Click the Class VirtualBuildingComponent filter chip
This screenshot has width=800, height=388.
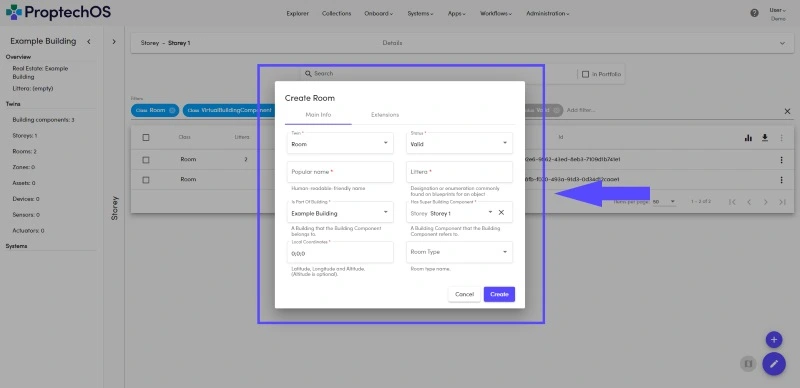(x=229, y=110)
